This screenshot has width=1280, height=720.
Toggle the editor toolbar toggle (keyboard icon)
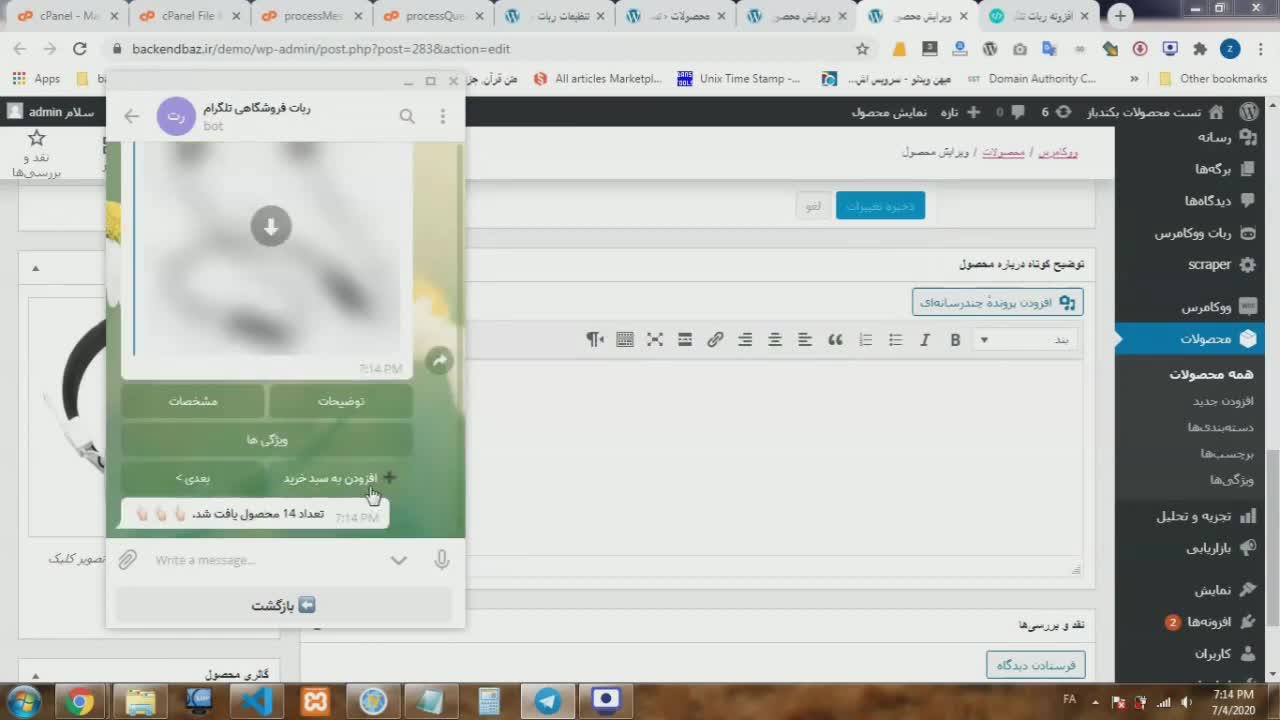coord(625,340)
